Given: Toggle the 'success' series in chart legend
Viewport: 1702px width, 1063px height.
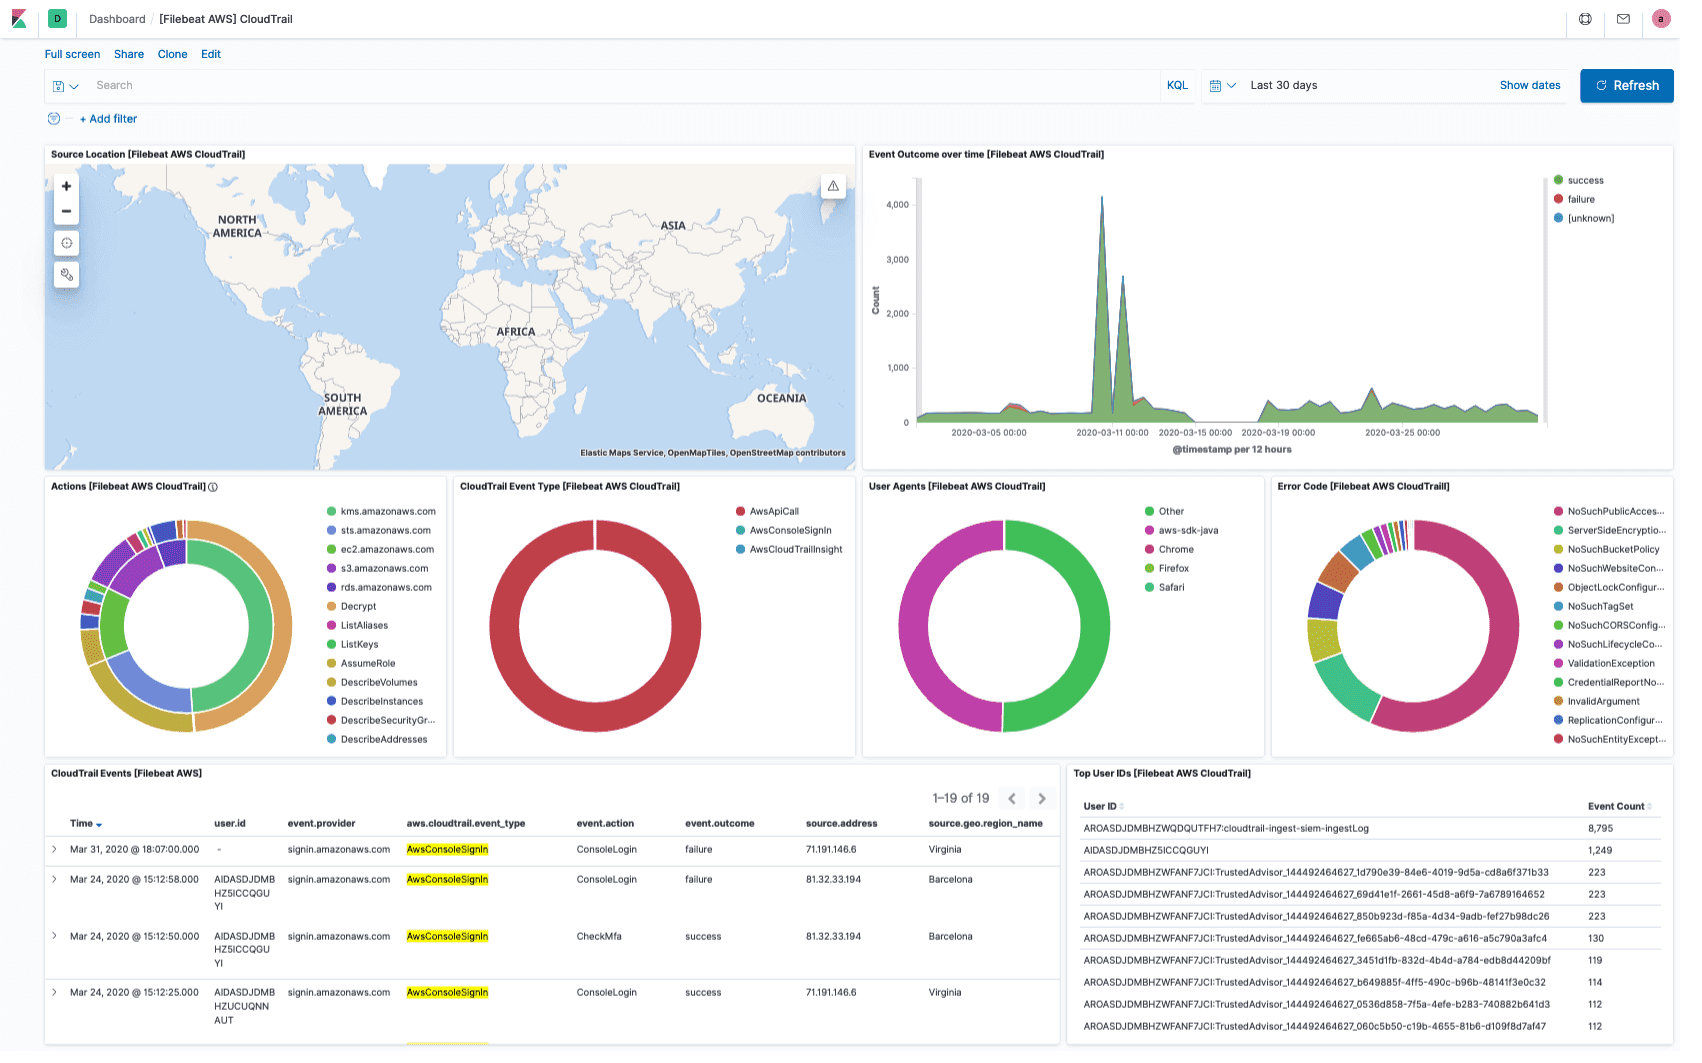Looking at the screenshot, I should (x=1585, y=181).
